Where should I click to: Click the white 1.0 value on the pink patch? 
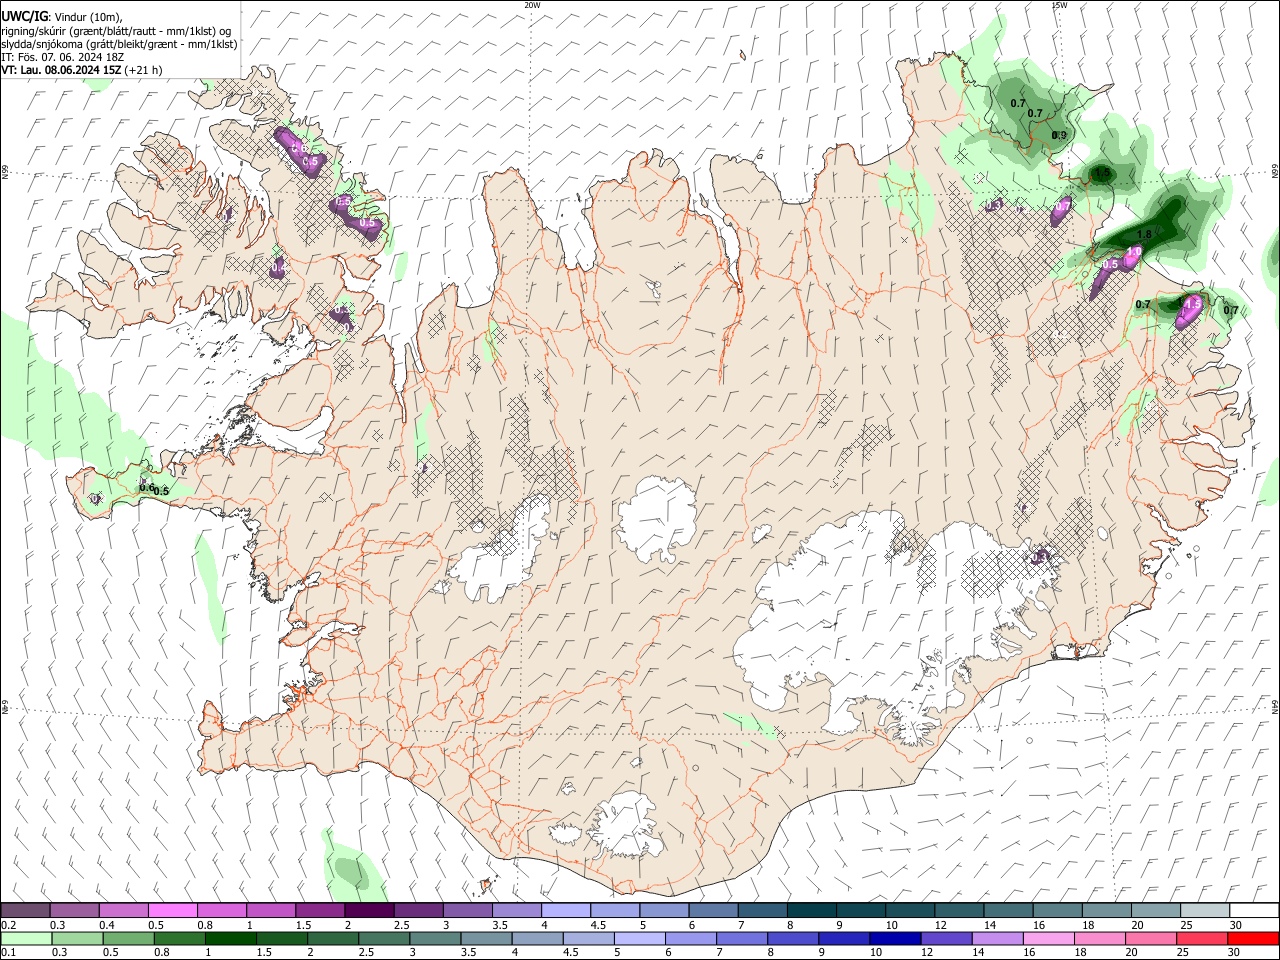click(x=1135, y=252)
